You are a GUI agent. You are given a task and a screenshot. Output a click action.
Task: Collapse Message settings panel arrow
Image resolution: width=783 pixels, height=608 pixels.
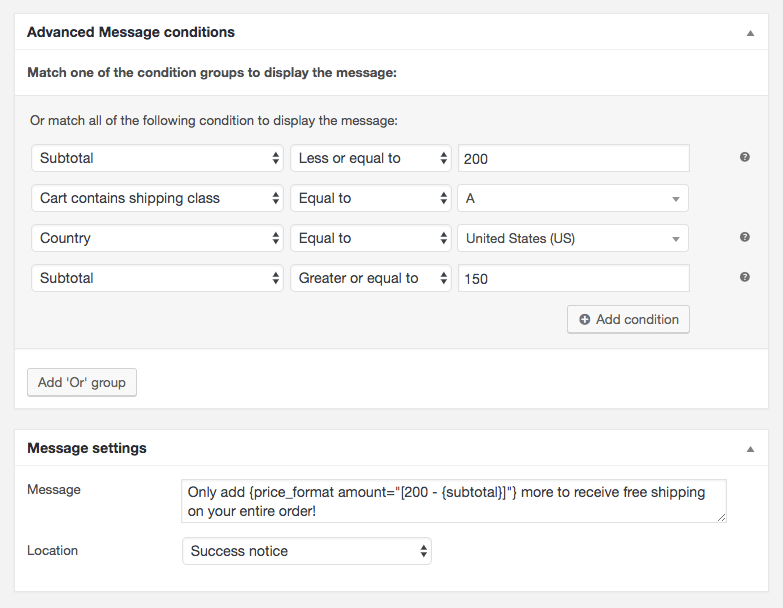point(750,449)
